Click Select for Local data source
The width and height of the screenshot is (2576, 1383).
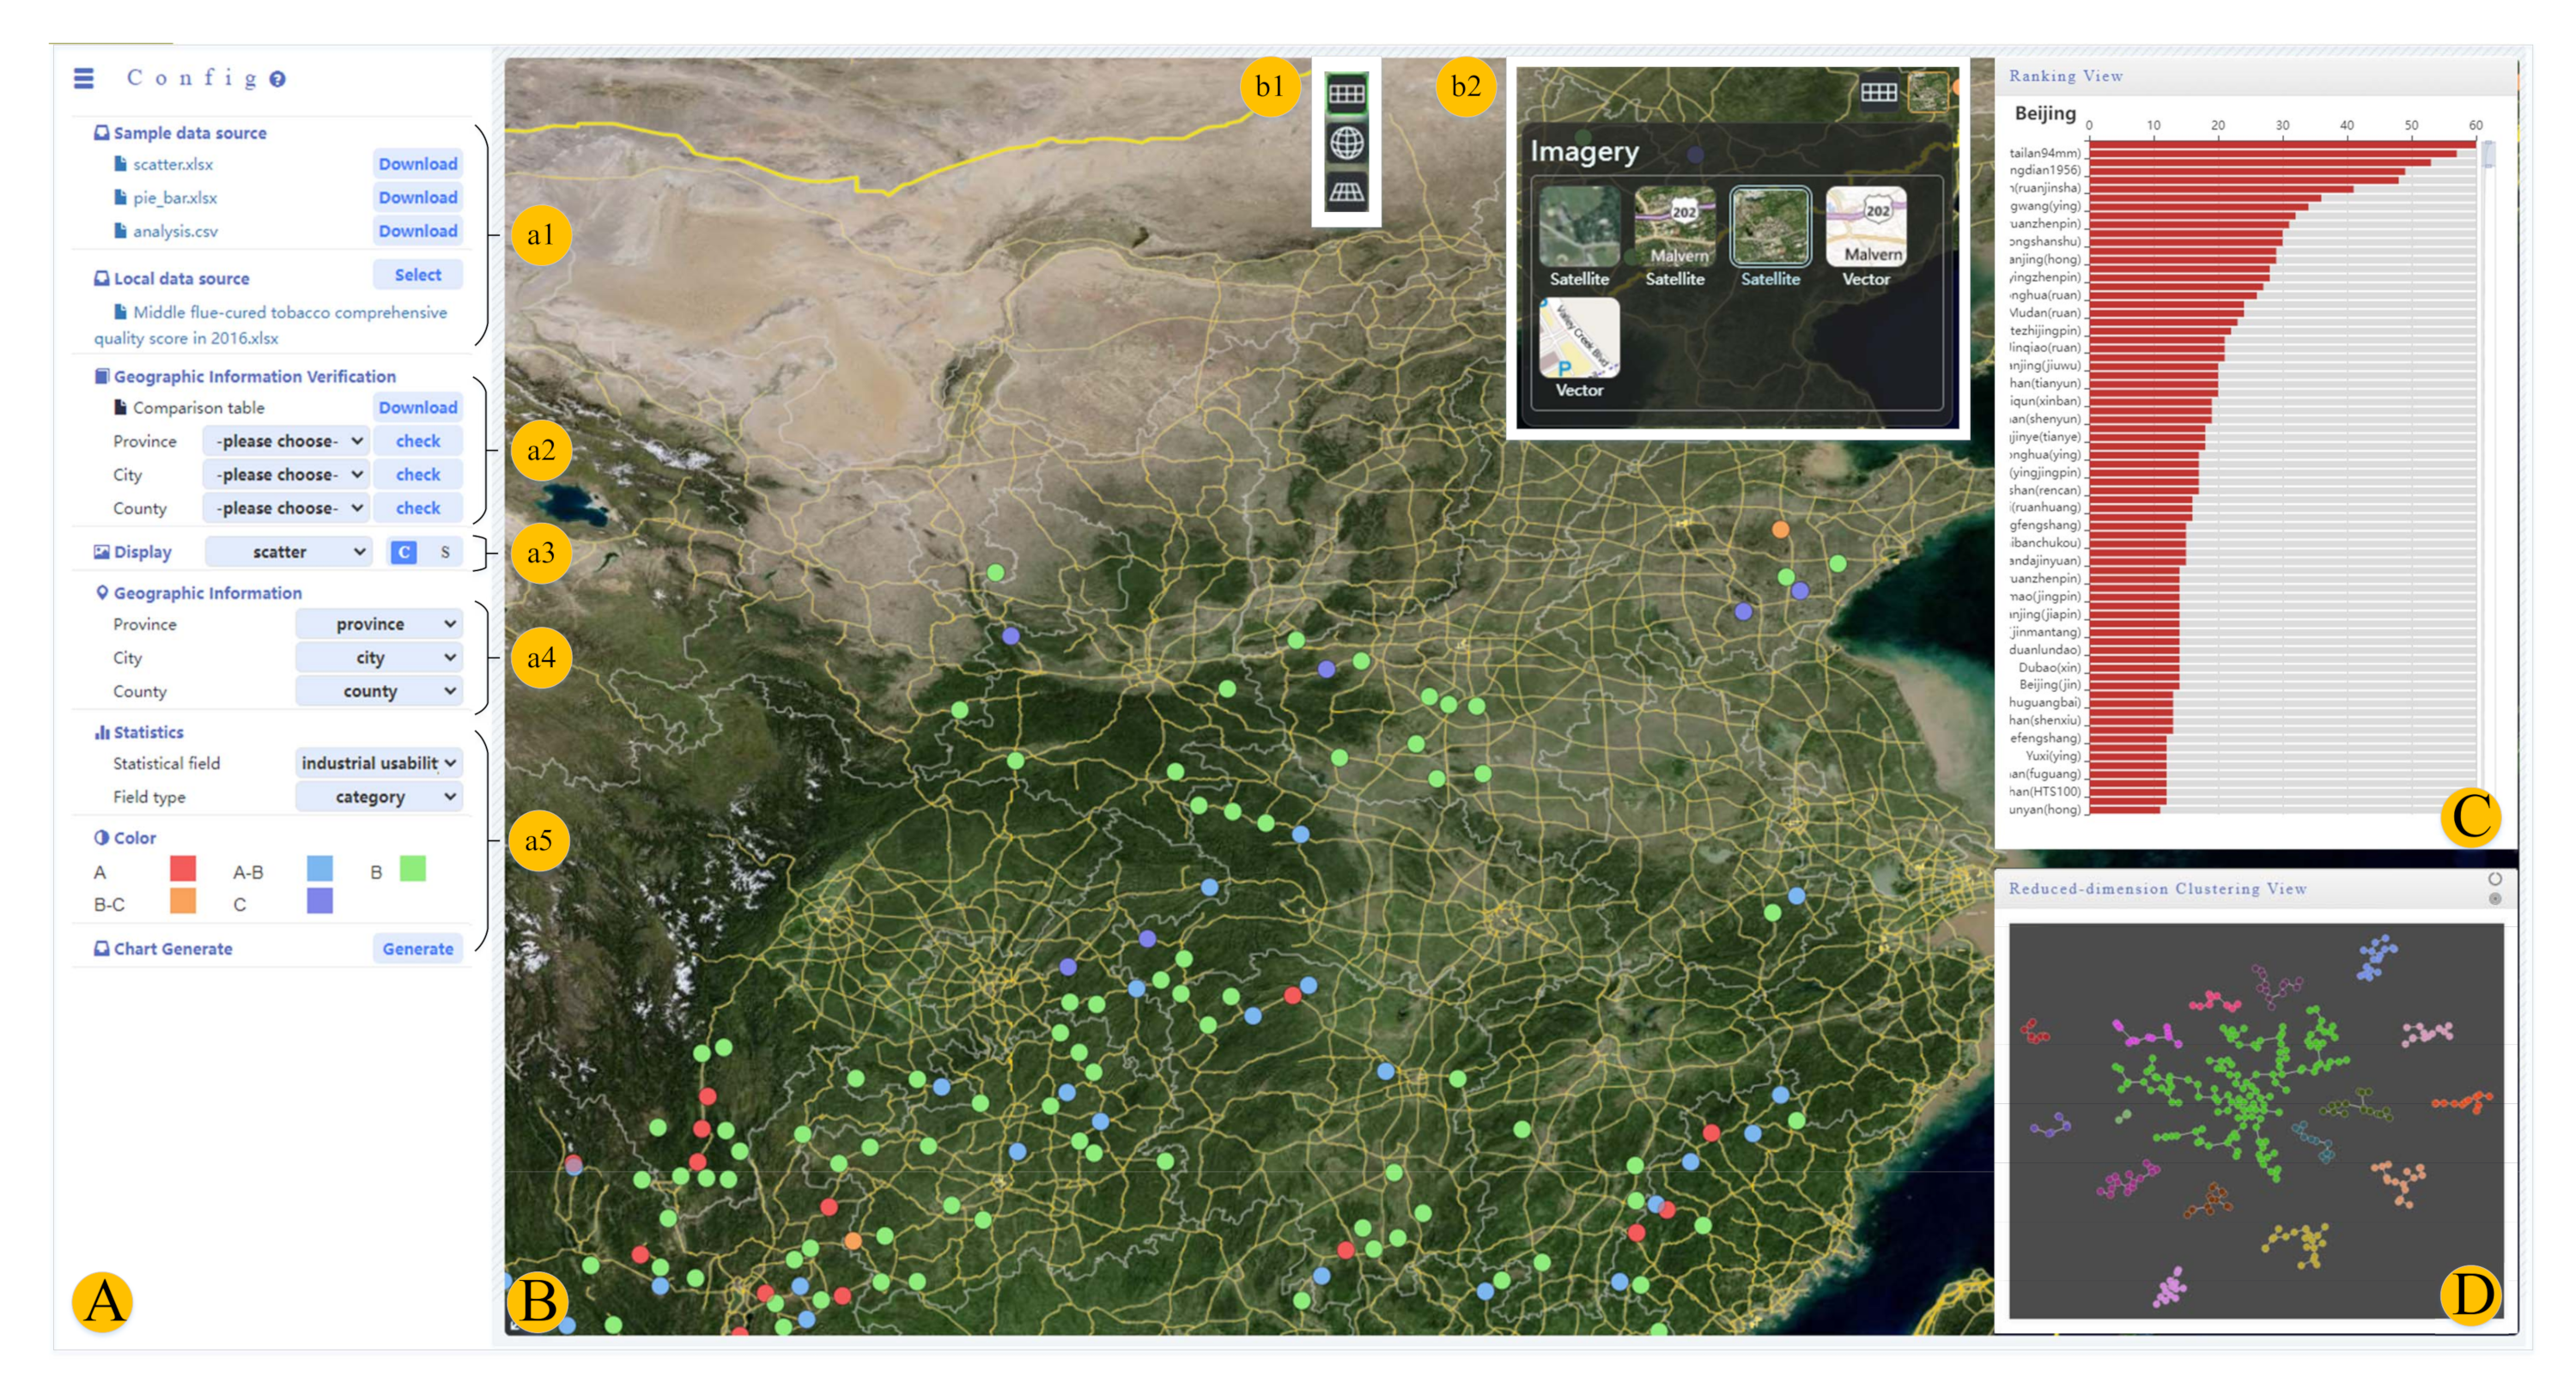[x=417, y=275]
